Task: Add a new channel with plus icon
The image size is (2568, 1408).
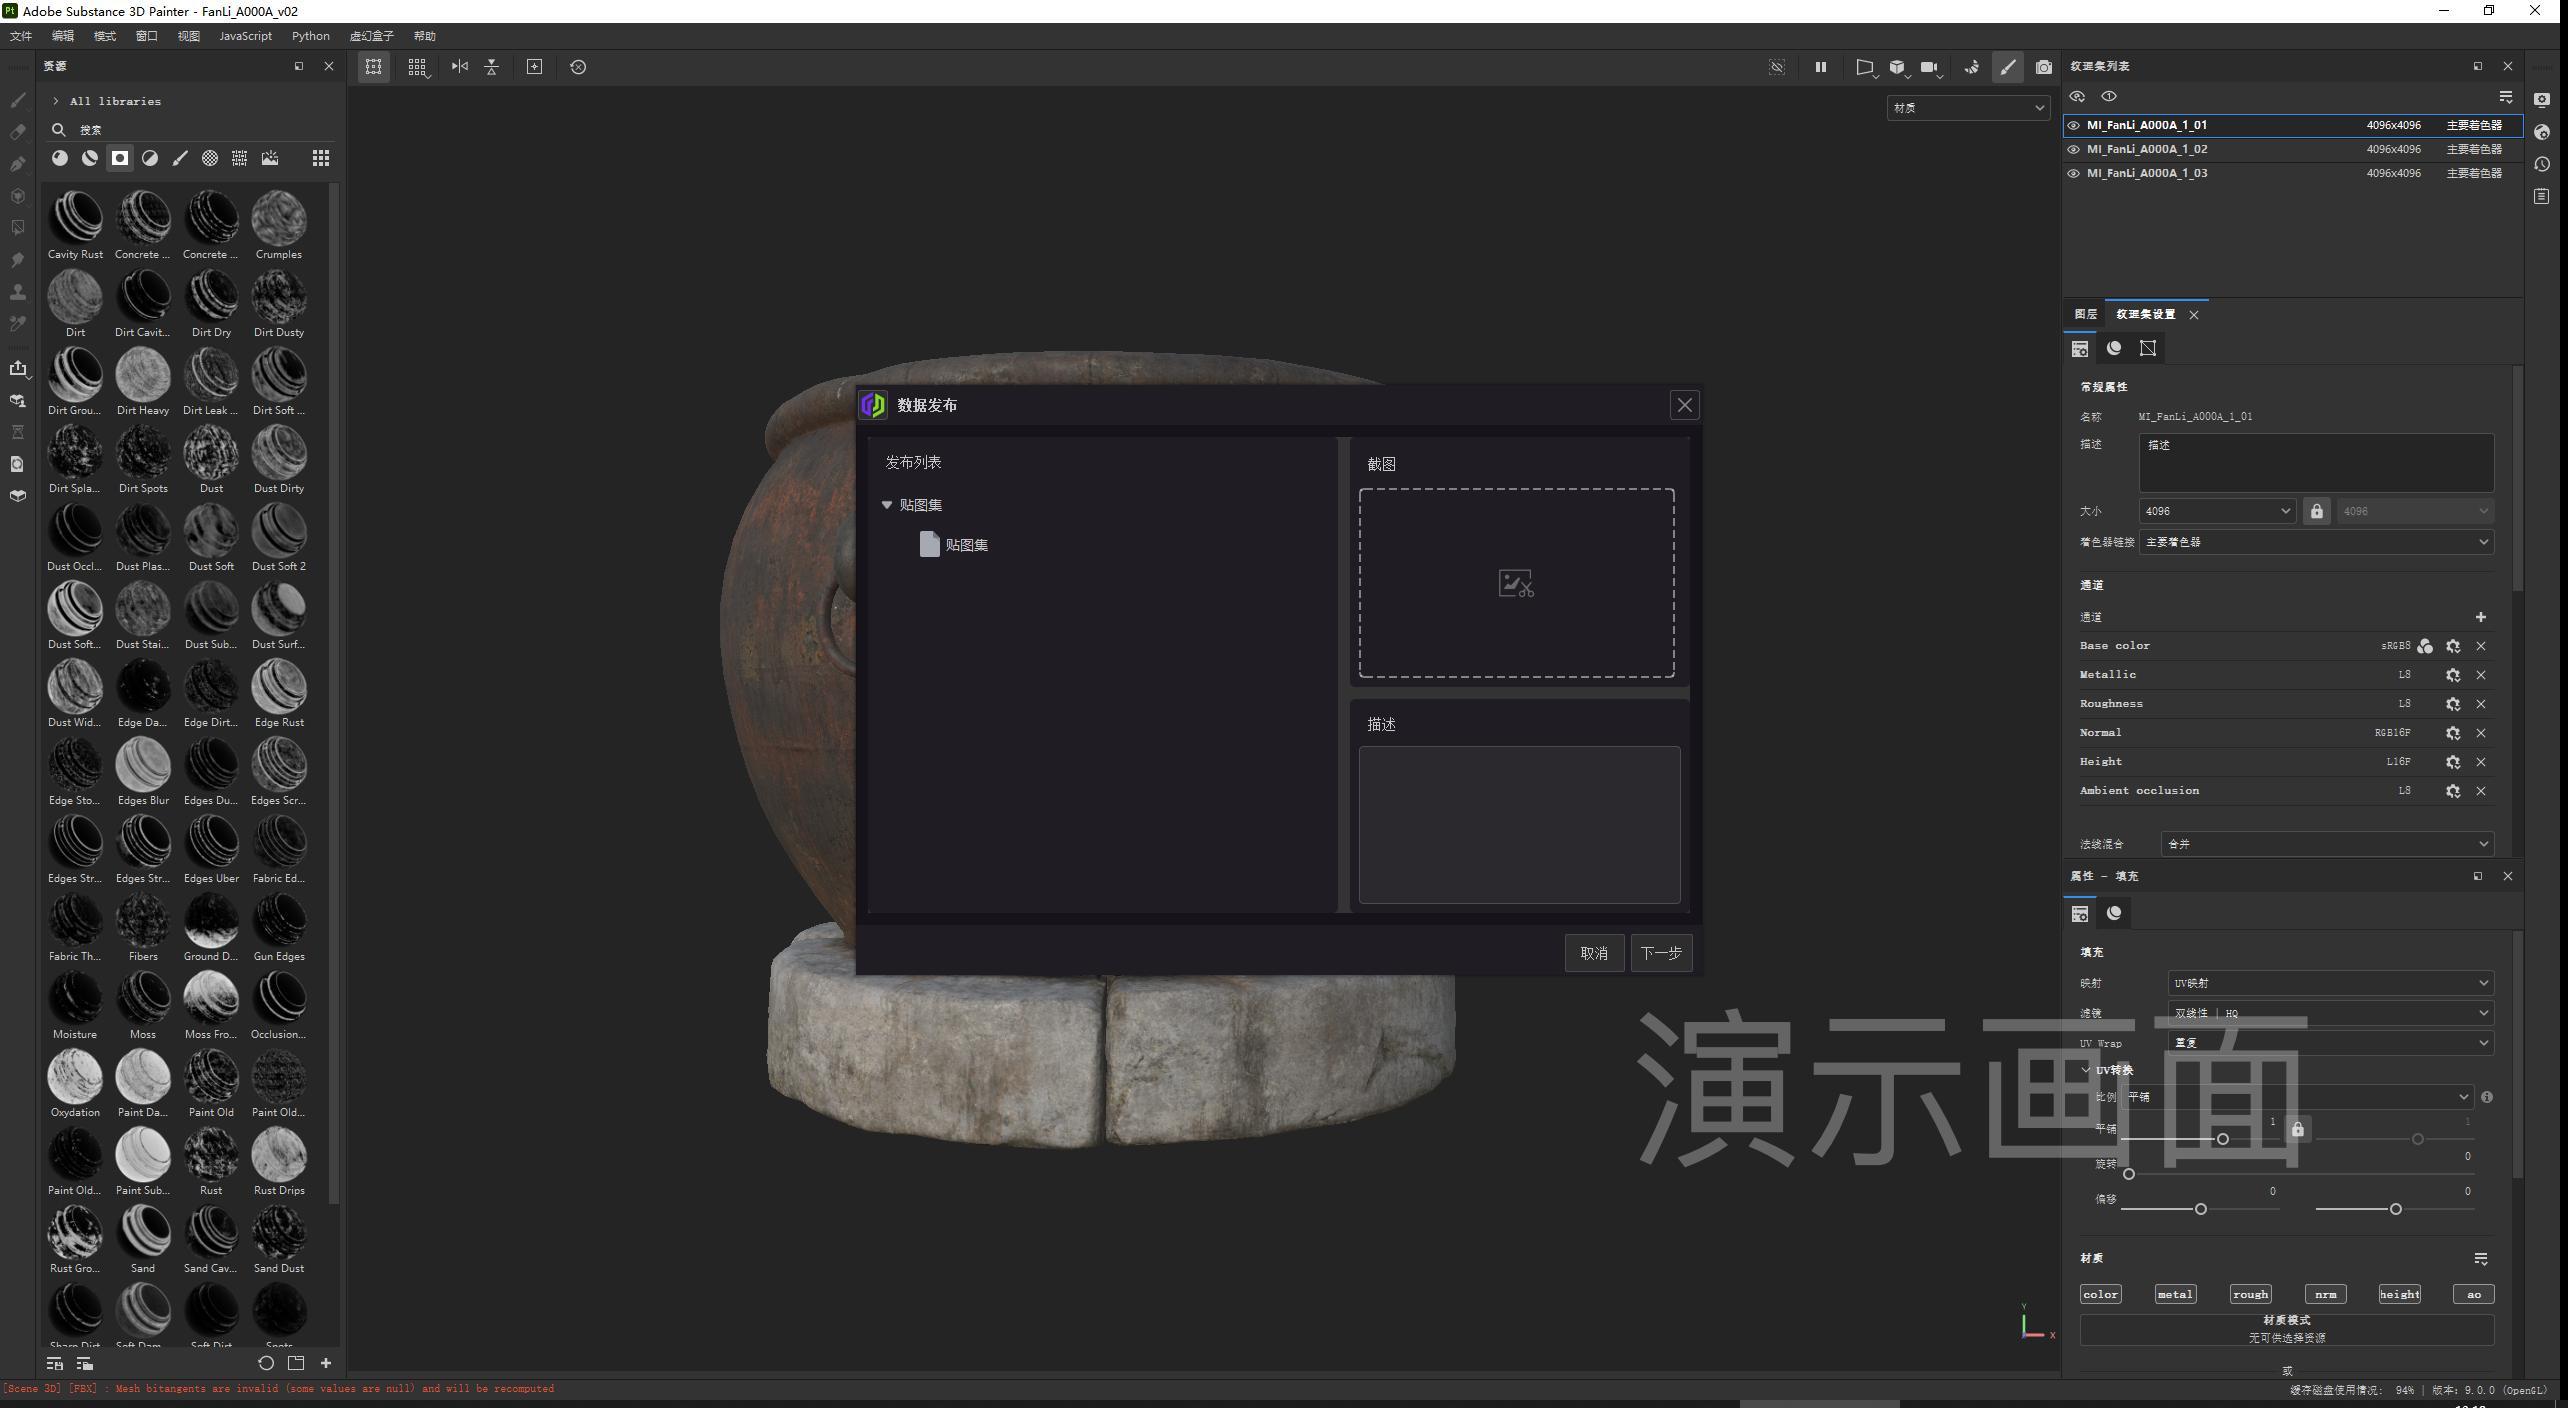Action: tap(2481, 617)
